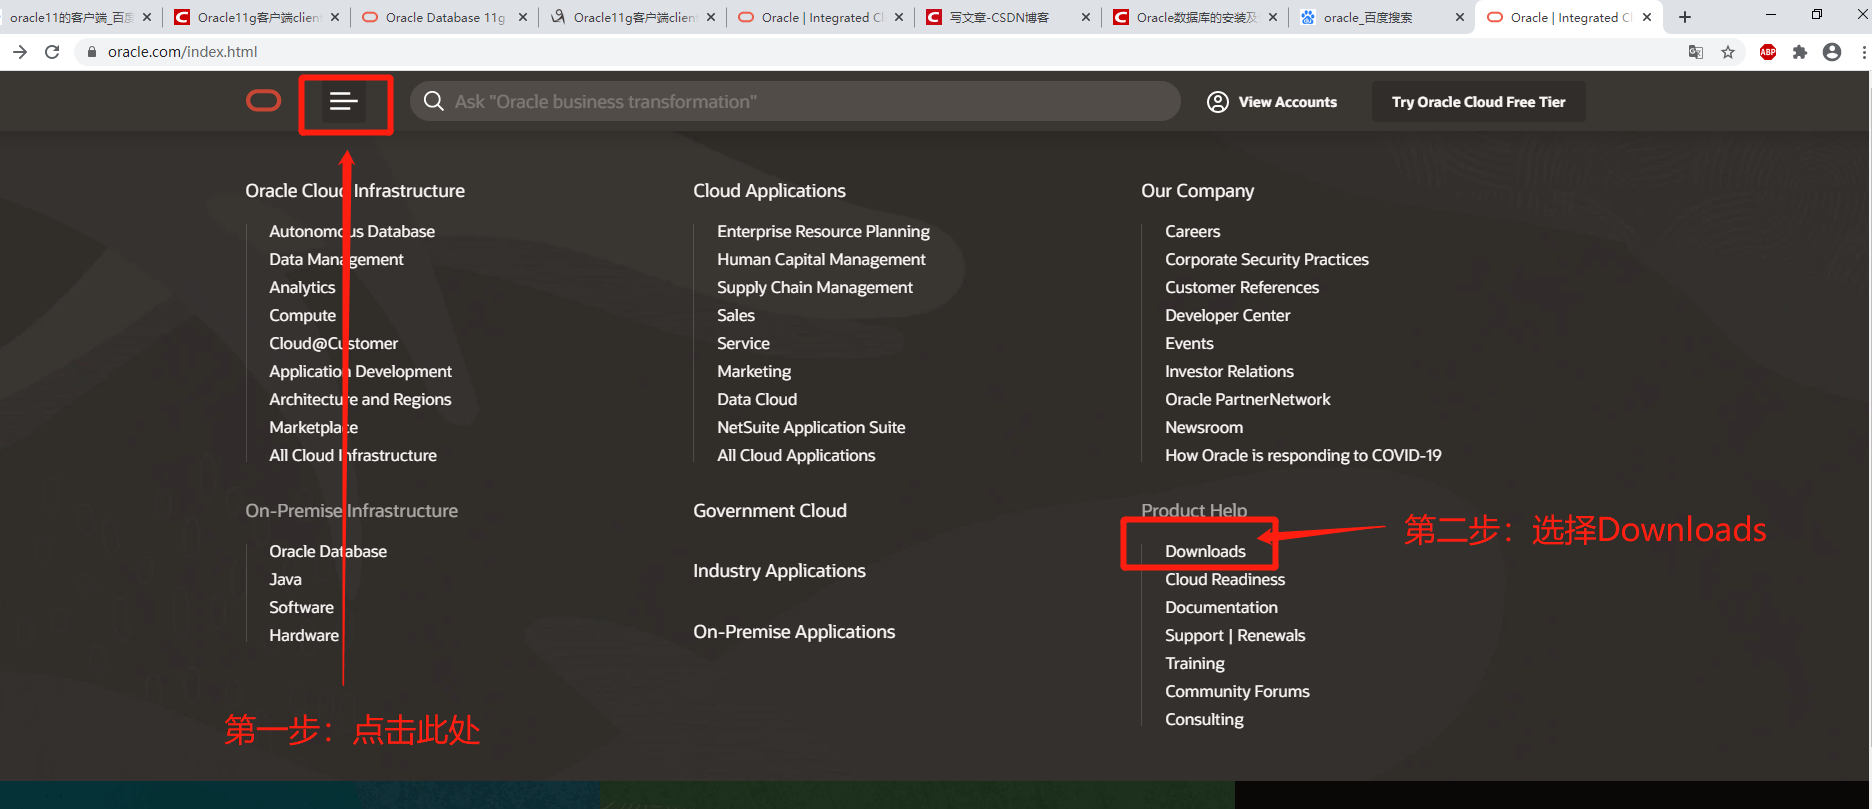Open Oracle PartnerNetwork link
The width and height of the screenshot is (1872, 809).
coord(1247,399)
